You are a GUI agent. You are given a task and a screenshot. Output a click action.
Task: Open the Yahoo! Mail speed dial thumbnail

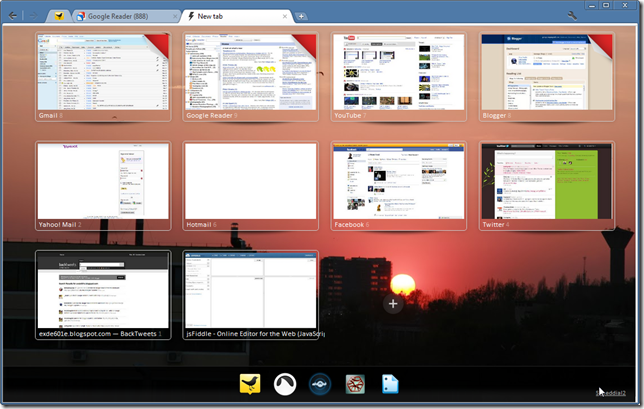[102, 181]
